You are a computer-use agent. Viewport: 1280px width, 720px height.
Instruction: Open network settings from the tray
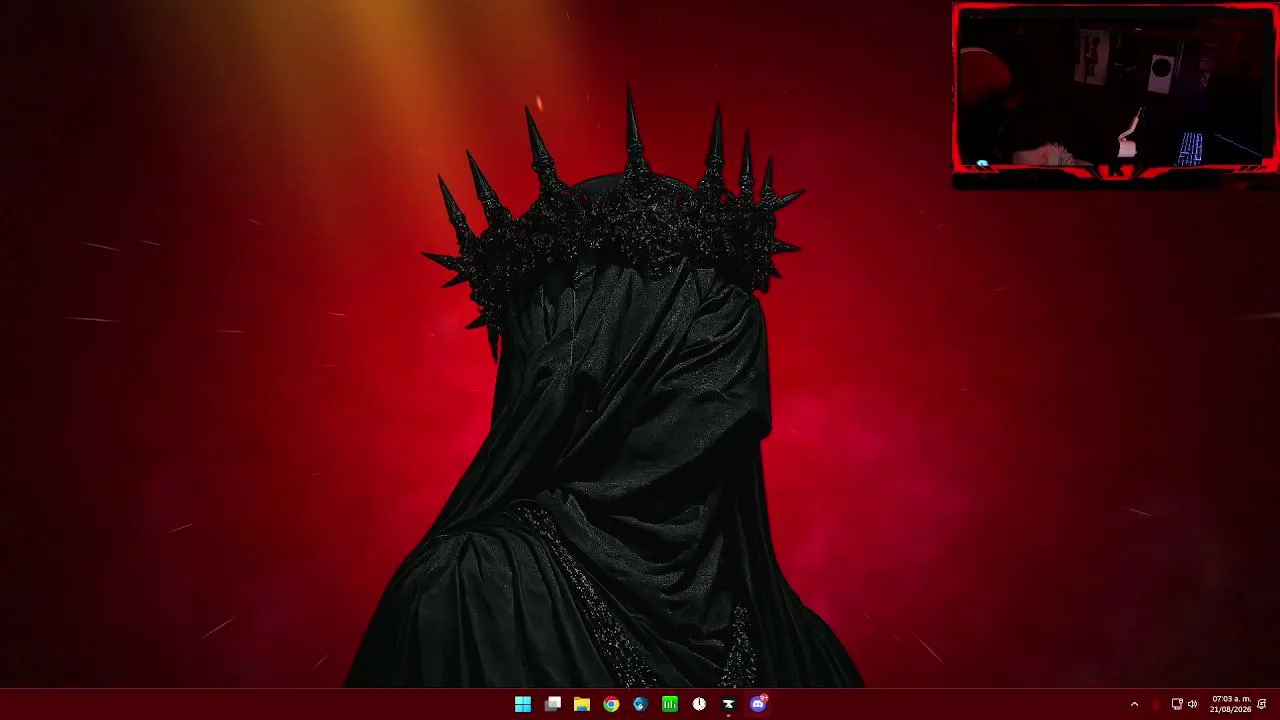coord(1177,704)
